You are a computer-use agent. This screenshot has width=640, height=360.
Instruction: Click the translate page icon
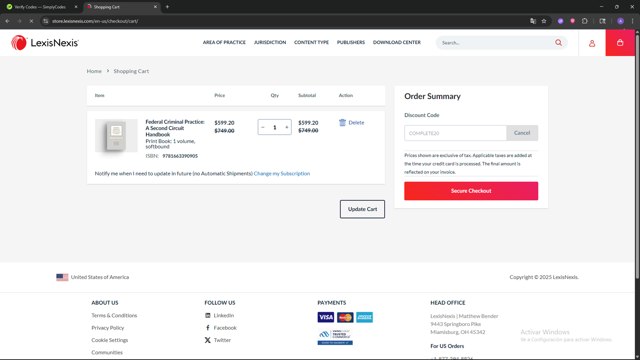pyautogui.click(x=533, y=21)
